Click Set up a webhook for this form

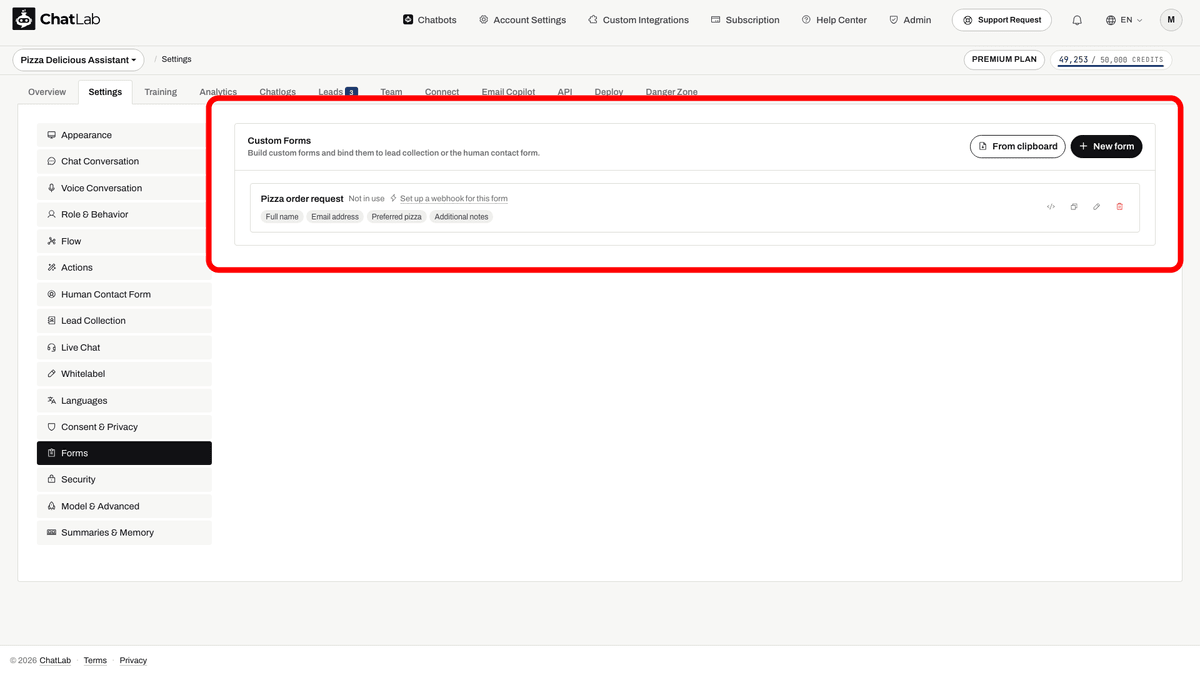pos(454,199)
